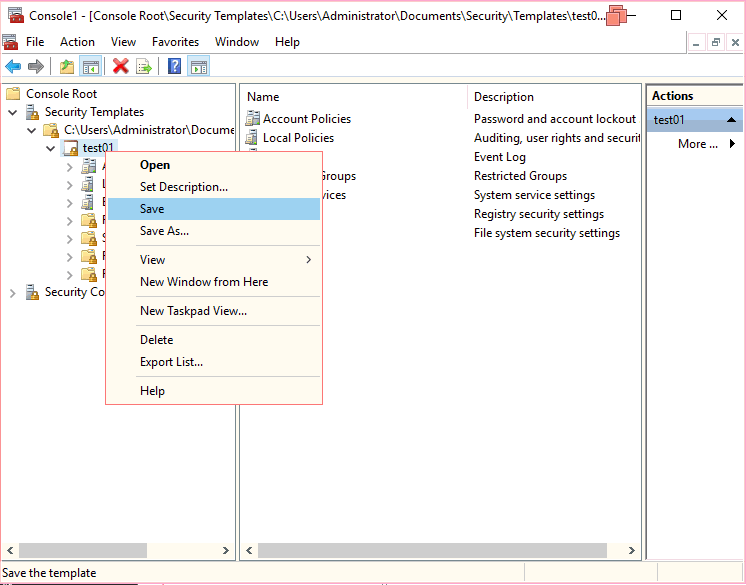Collapse the Security Templates tree node
Screen dimensions: 746x585
point(13,112)
